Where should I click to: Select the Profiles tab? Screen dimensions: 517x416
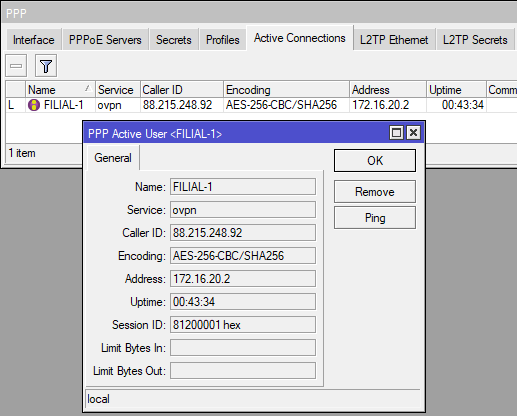click(x=223, y=40)
